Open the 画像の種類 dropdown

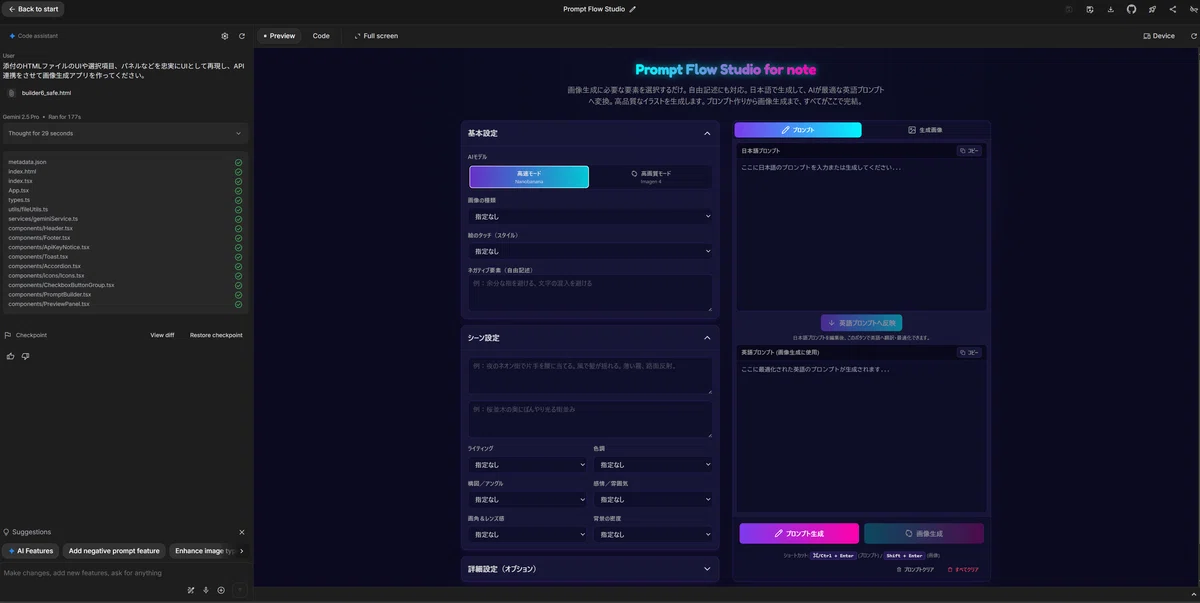590,216
